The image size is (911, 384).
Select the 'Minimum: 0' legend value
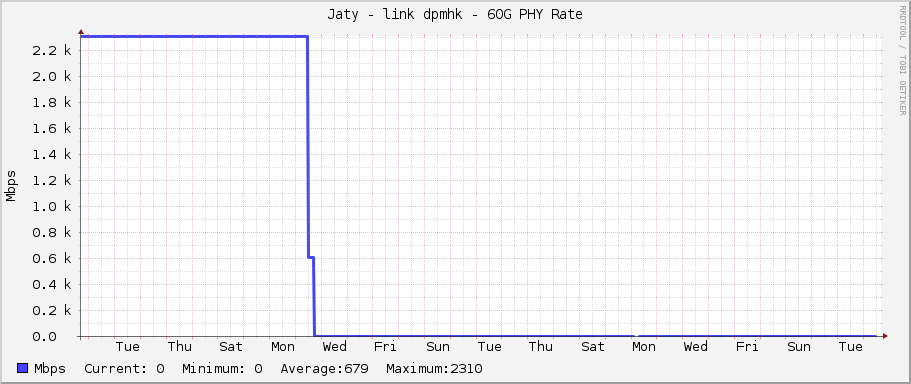click(x=222, y=368)
